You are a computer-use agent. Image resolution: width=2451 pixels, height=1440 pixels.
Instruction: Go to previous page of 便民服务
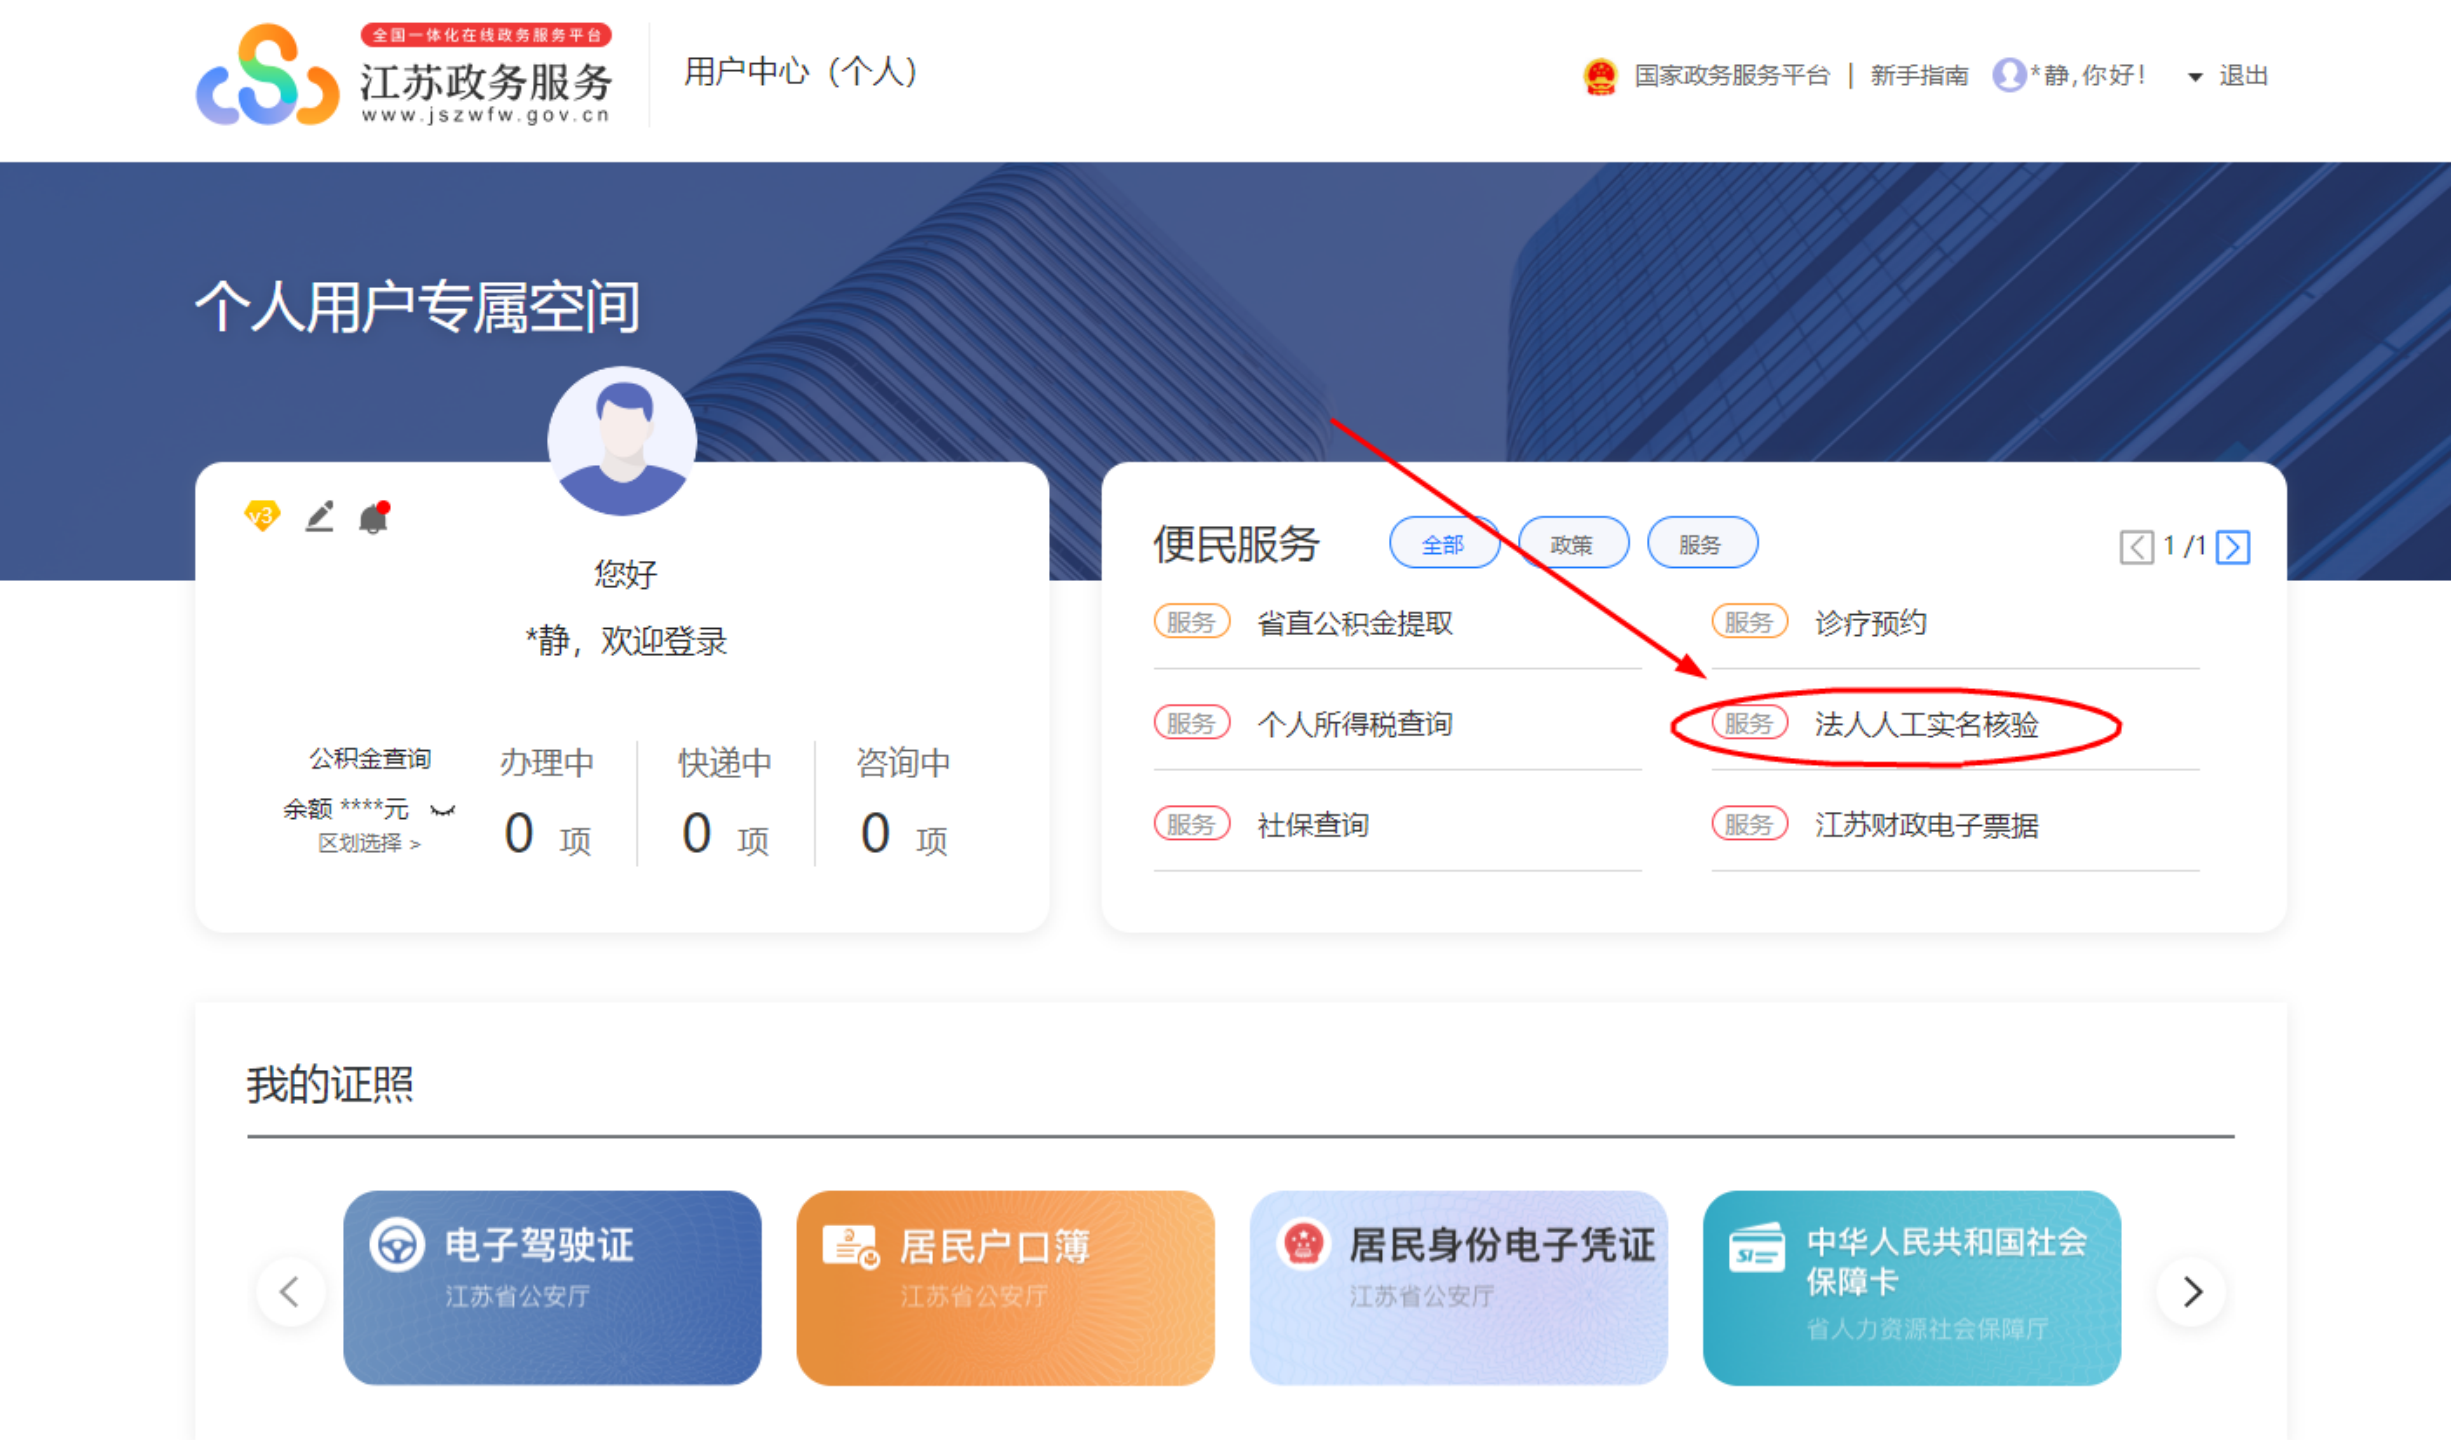pyautogui.click(x=2136, y=547)
